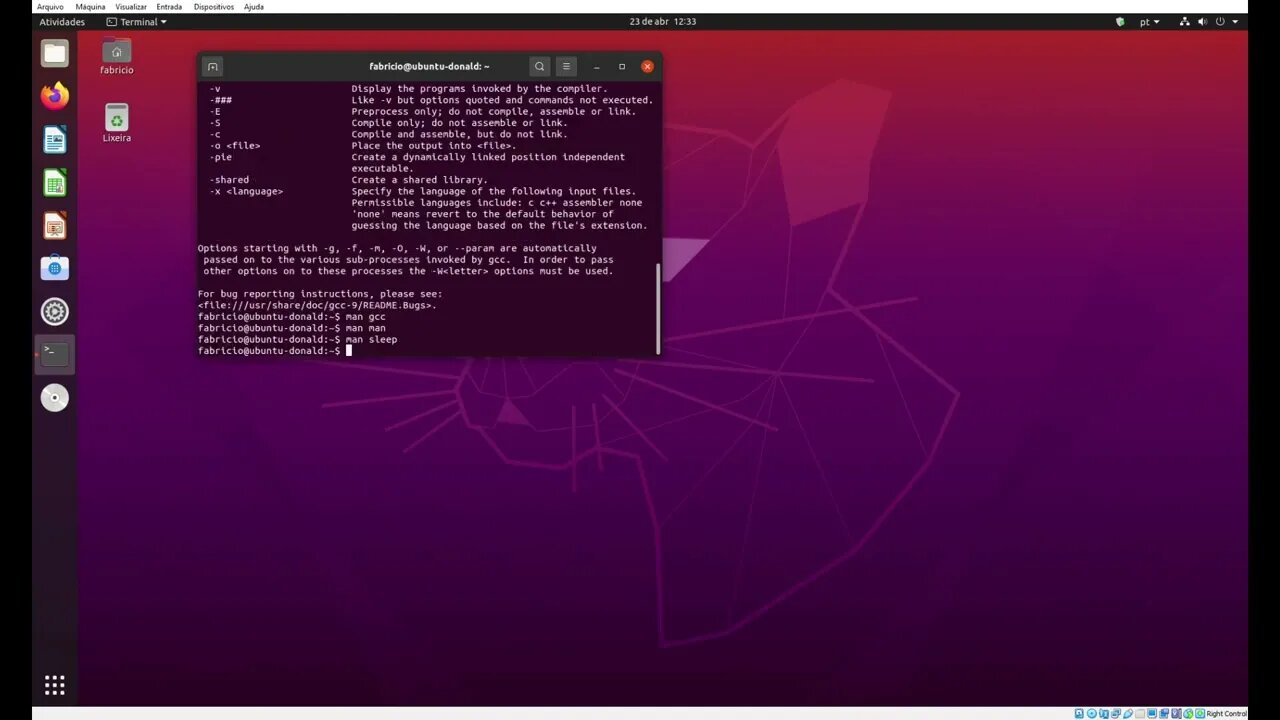Open LibreOffice Writer in dock
Viewport: 1280px width, 720px height.
55,139
